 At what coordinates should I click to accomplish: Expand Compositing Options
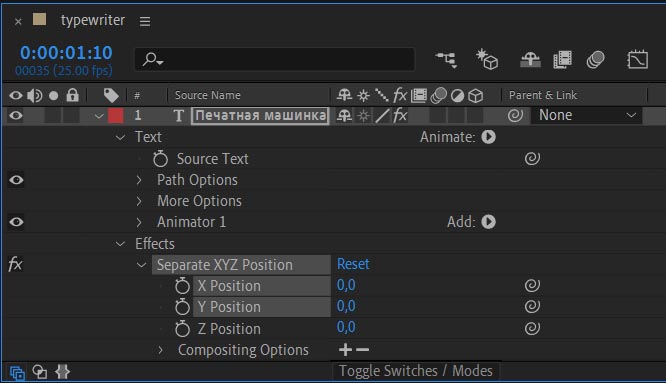point(160,350)
